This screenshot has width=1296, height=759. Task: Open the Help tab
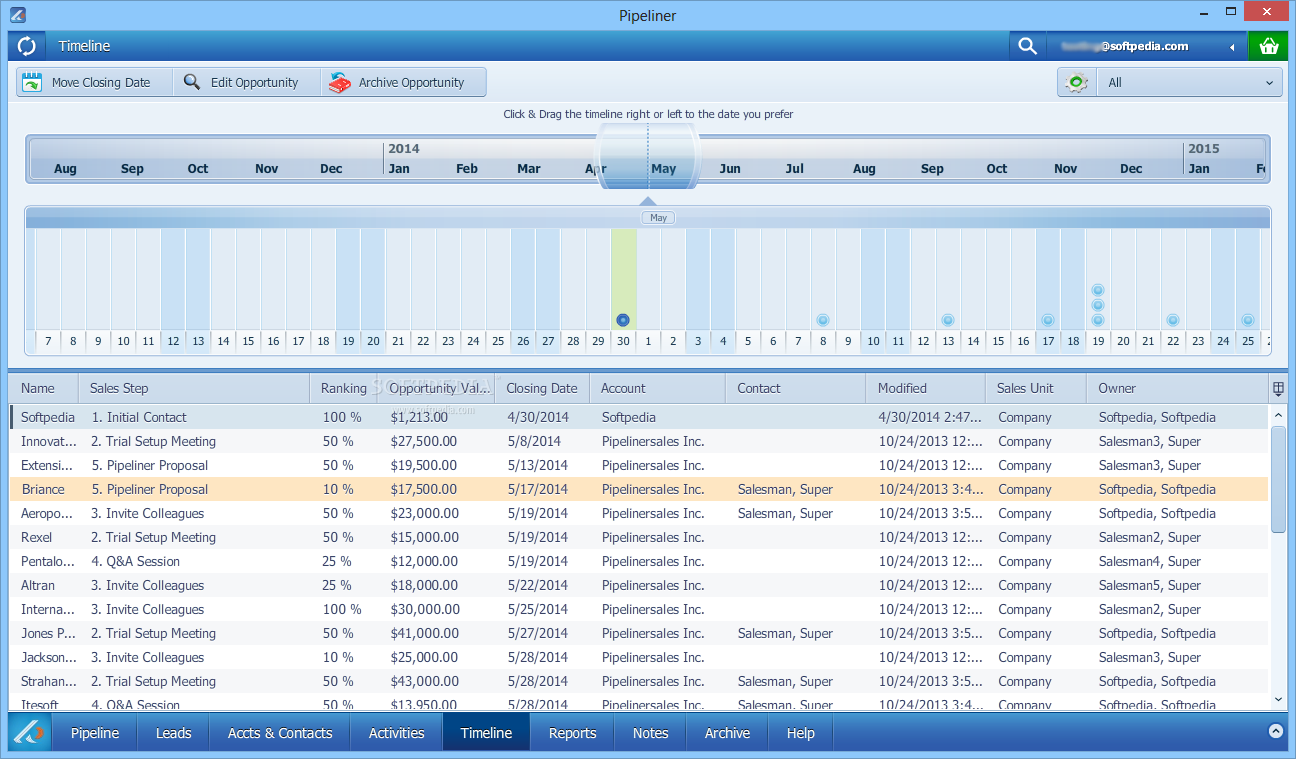tap(801, 733)
